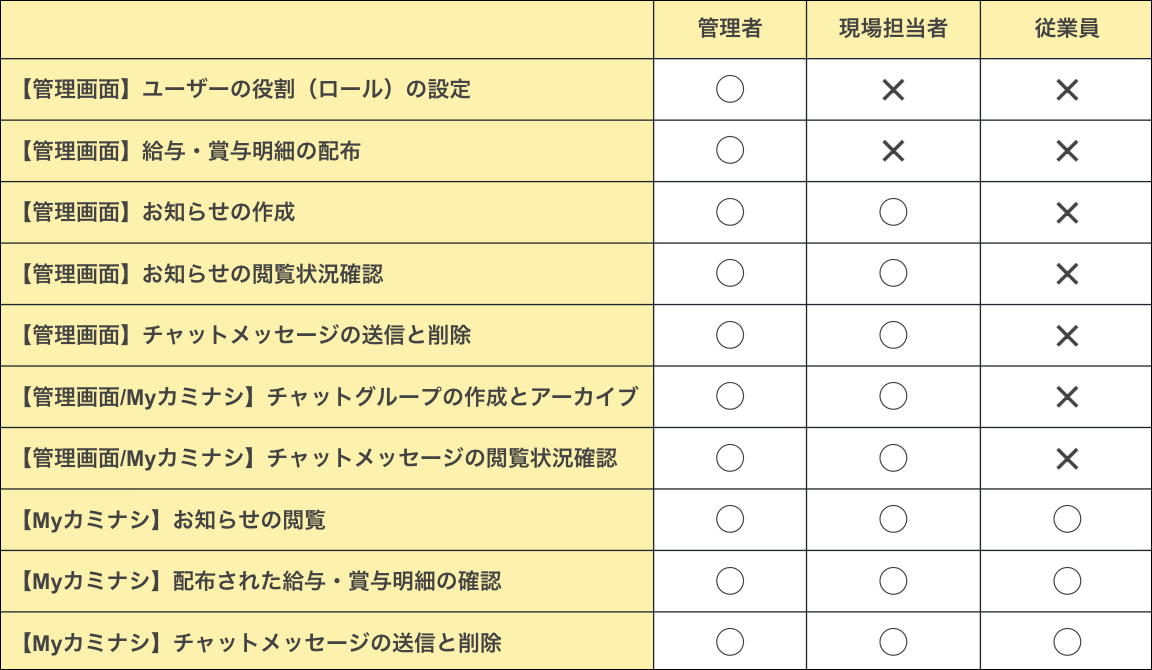The width and height of the screenshot is (1152, 670).
Task: Click 従業員 circle in 【Myカミナシ】チャットメッセージの送信と削除 row
Action: 1067,642
